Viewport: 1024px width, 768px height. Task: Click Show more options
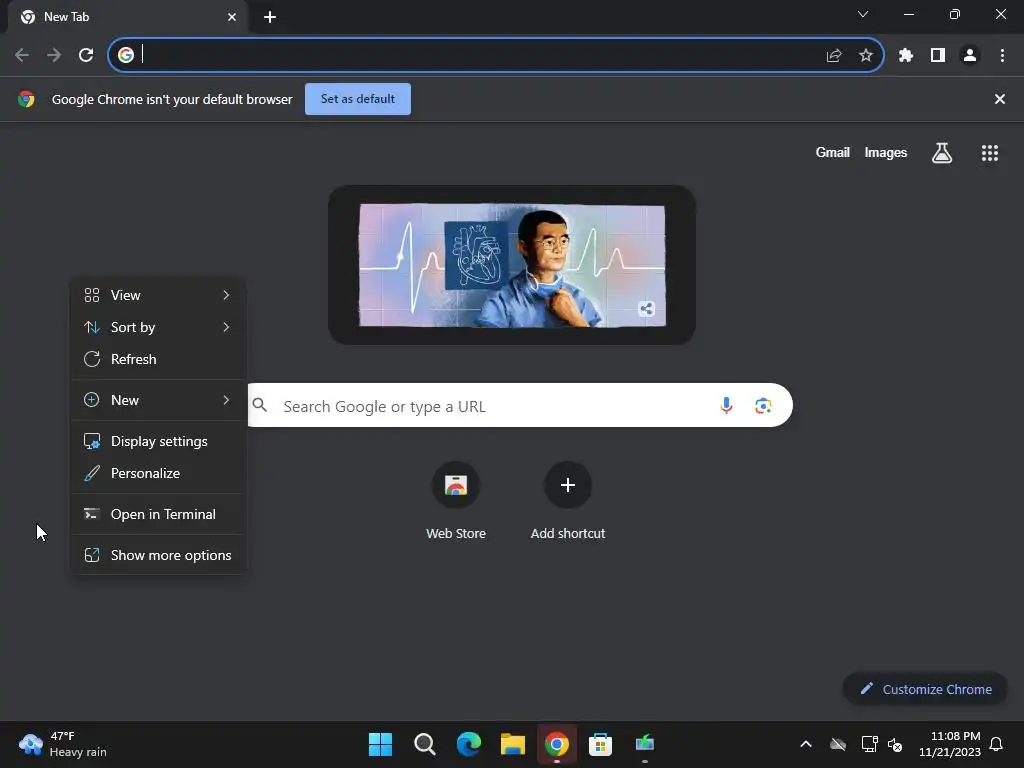tap(157, 556)
